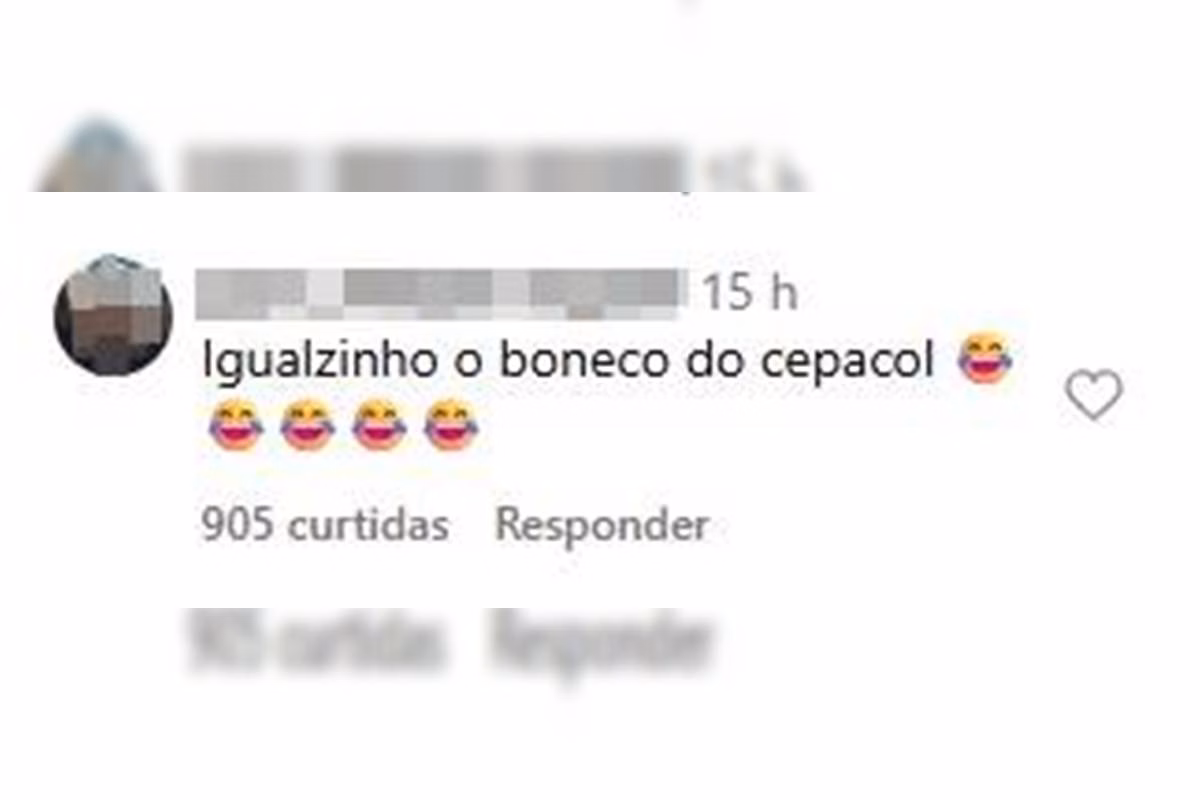The height and width of the screenshot is (800, 1200).
Task: Click the second laughing emoji on the second line
Action: point(308,425)
